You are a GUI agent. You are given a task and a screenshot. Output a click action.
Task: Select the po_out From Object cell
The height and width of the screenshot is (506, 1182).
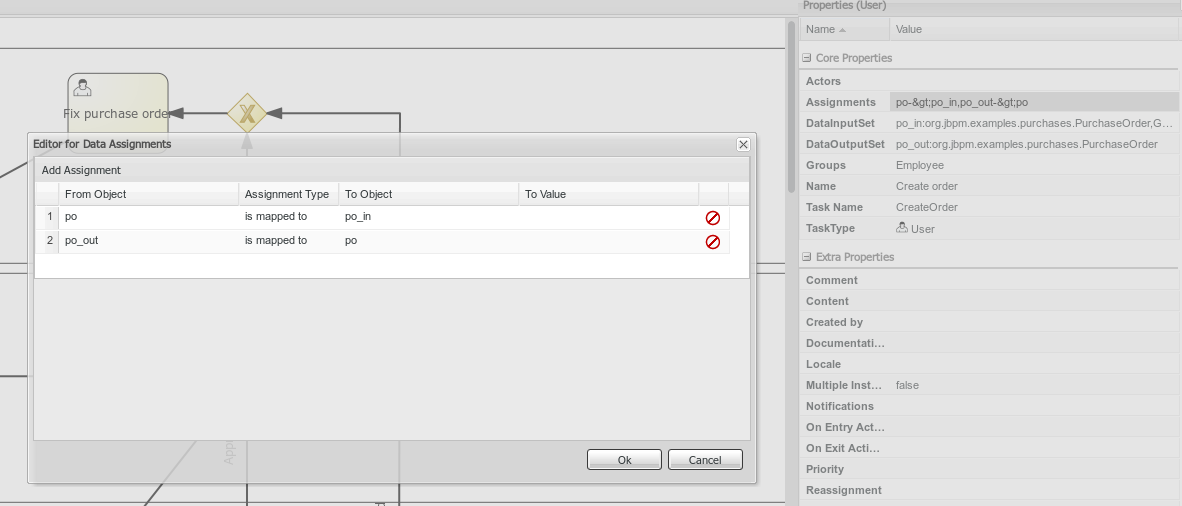click(149, 241)
